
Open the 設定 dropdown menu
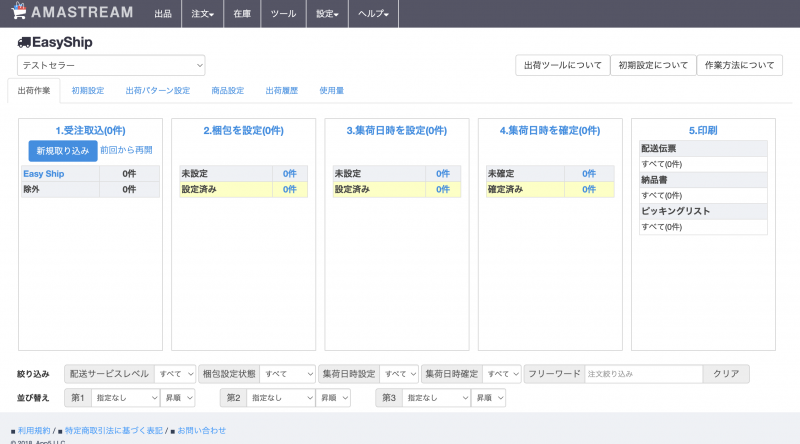coord(327,14)
